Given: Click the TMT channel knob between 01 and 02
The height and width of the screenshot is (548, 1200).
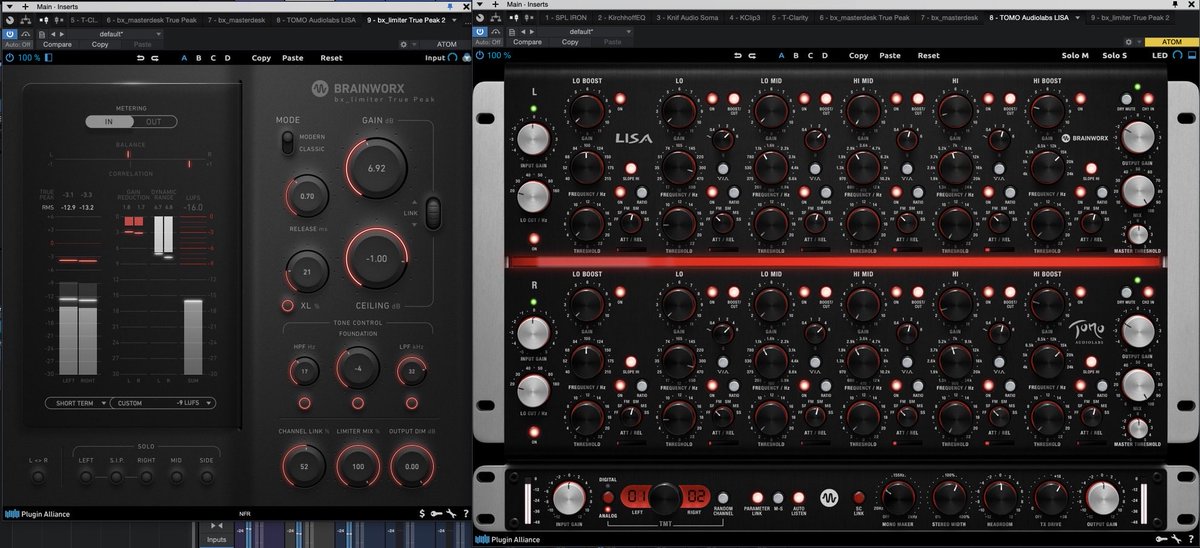Looking at the screenshot, I should (667, 497).
